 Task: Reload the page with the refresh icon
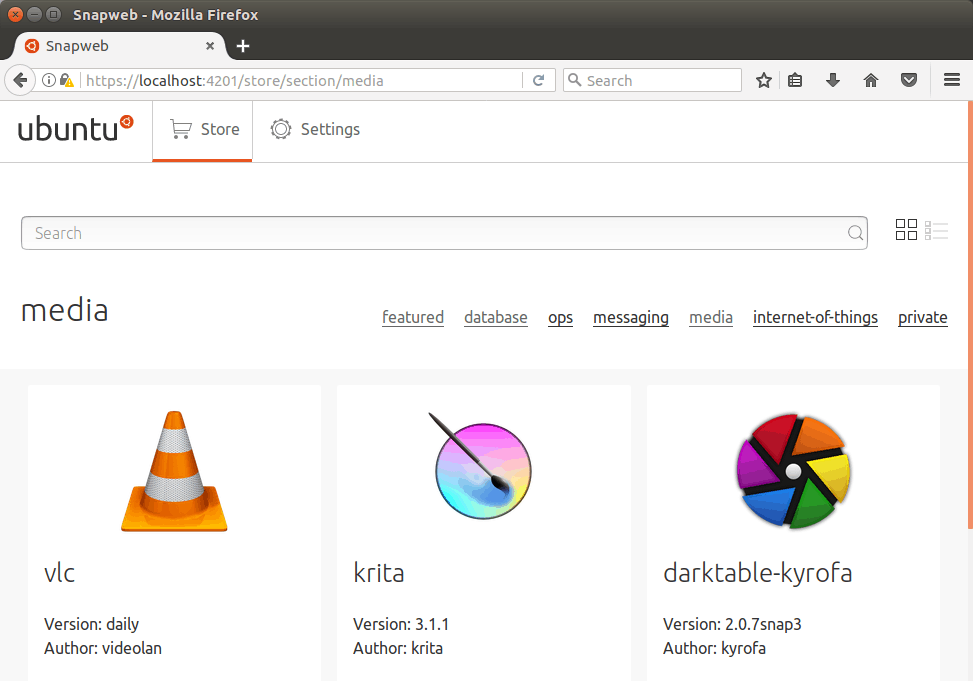click(539, 80)
